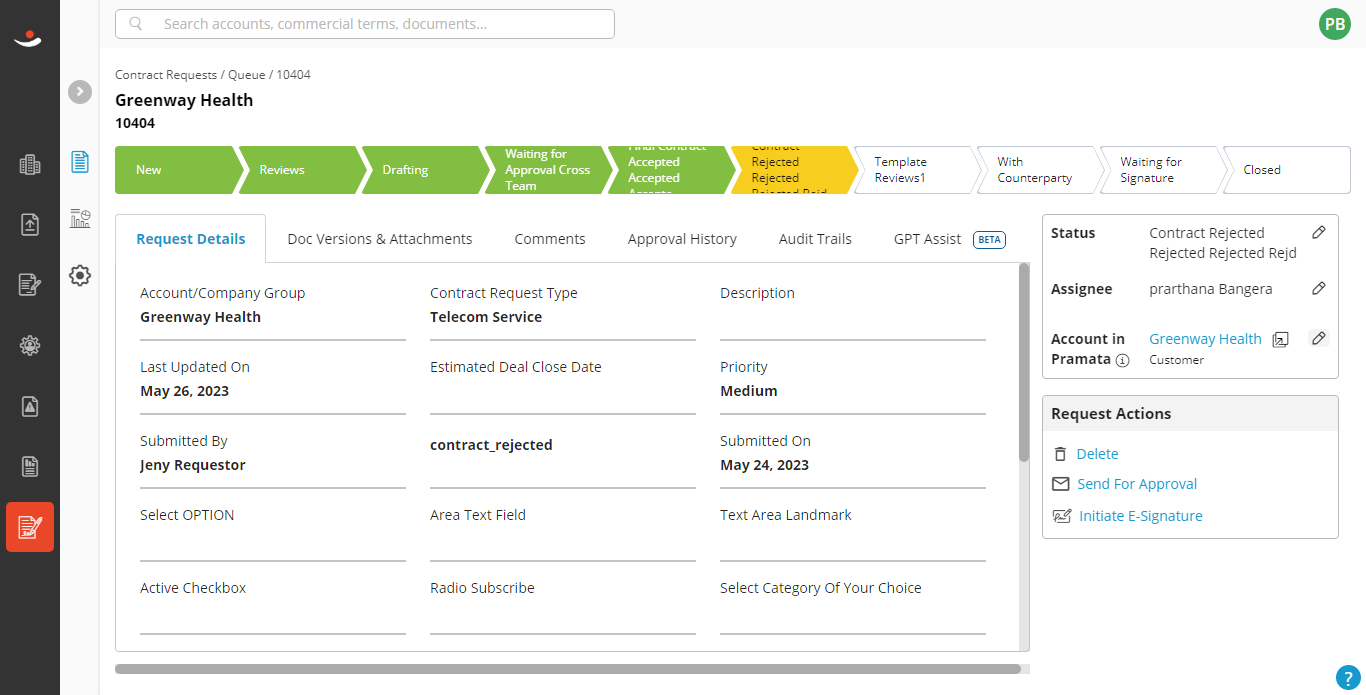Click the signature icon for E-Signature
Viewport: 1366px width, 695px height.
tap(1062, 516)
